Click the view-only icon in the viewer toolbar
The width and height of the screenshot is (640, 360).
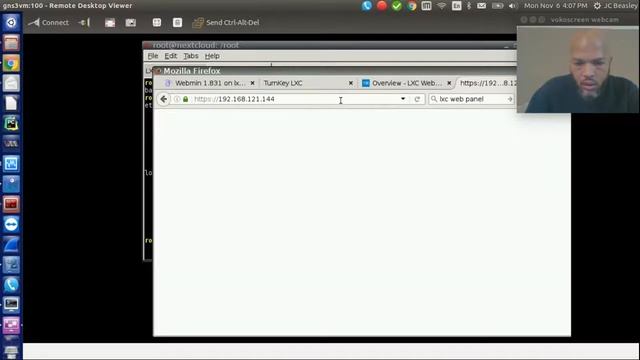point(177,22)
